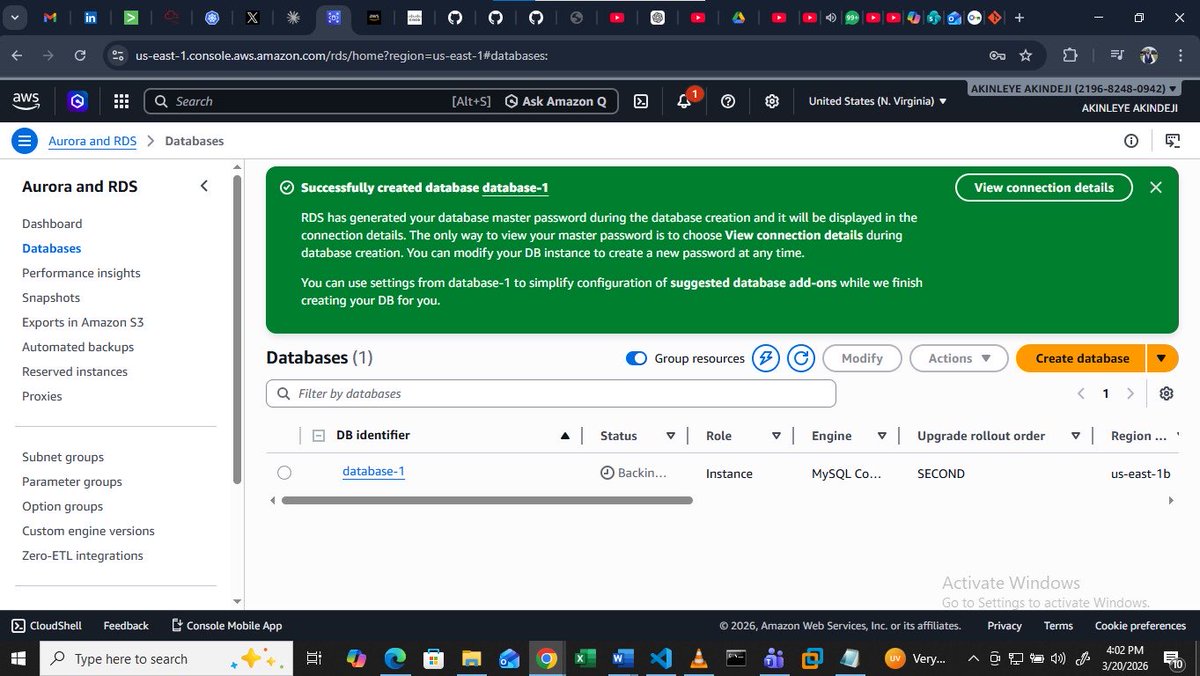The width and height of the screenshot is (1200, 676).
Task: Click the Create database button
Action: pyautogui.click(x=1082, y=358)
